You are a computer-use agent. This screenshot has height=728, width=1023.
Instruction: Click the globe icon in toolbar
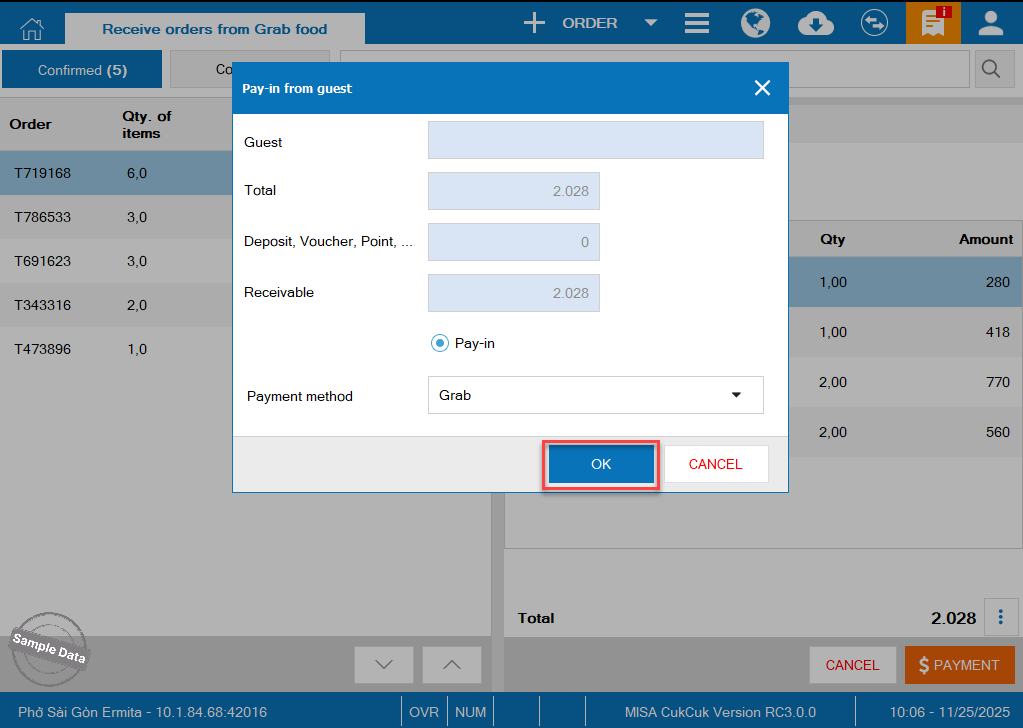coord(755,23)
